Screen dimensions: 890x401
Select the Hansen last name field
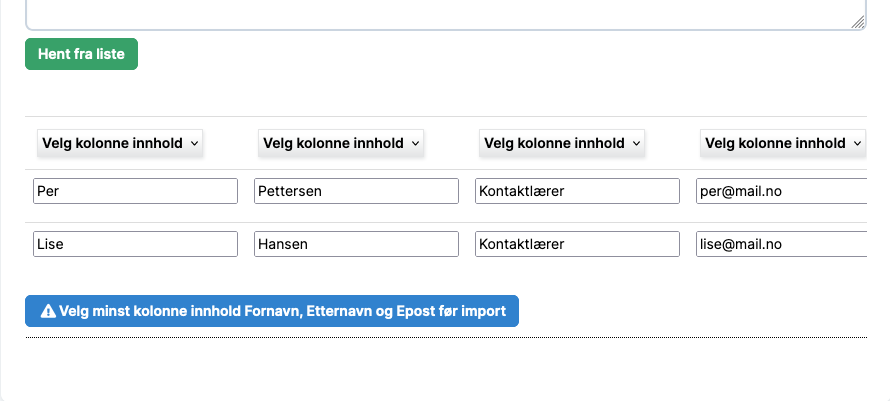pos(356,244)
